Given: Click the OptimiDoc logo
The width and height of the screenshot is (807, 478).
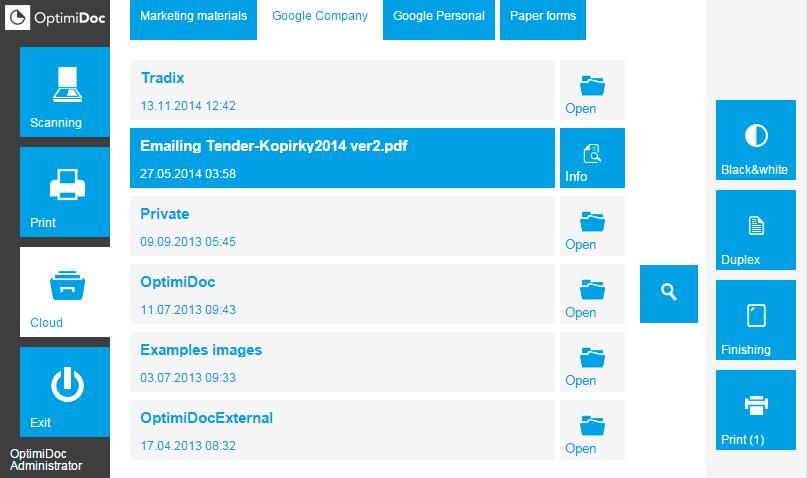Looking at the screenshot, I should (x=56, y=17).
